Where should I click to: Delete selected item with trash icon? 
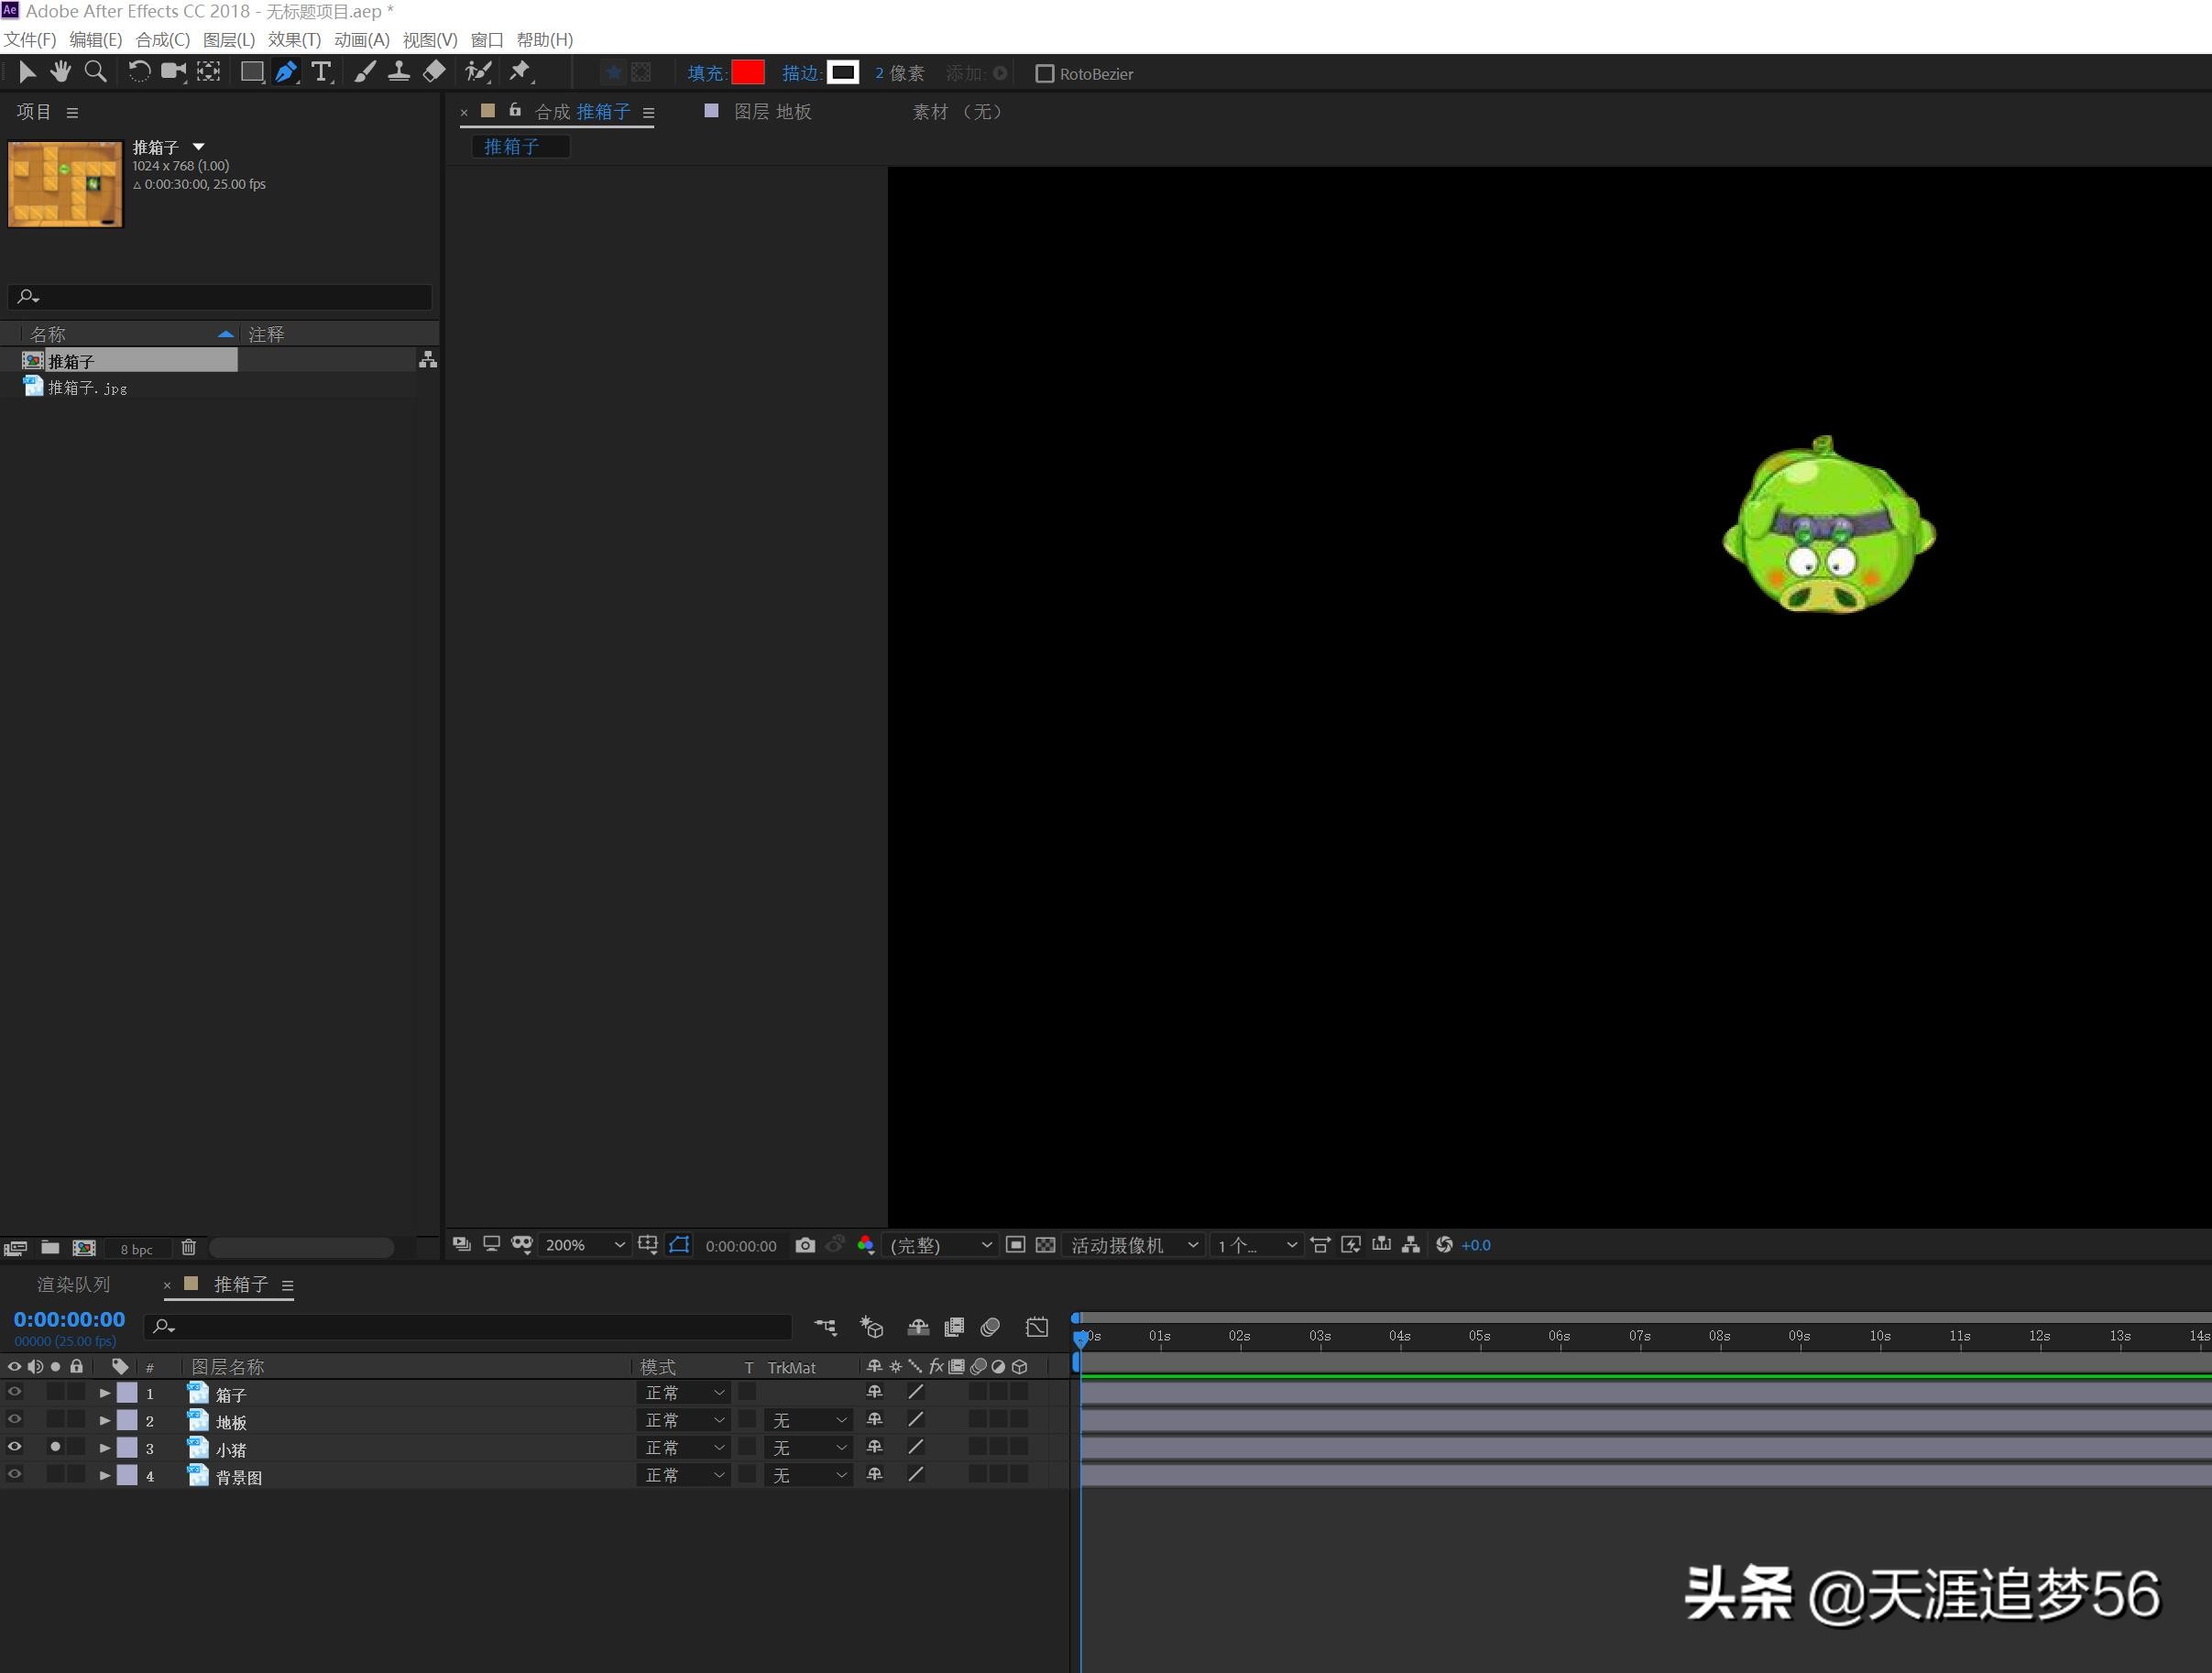click(x=188, y=1247)
